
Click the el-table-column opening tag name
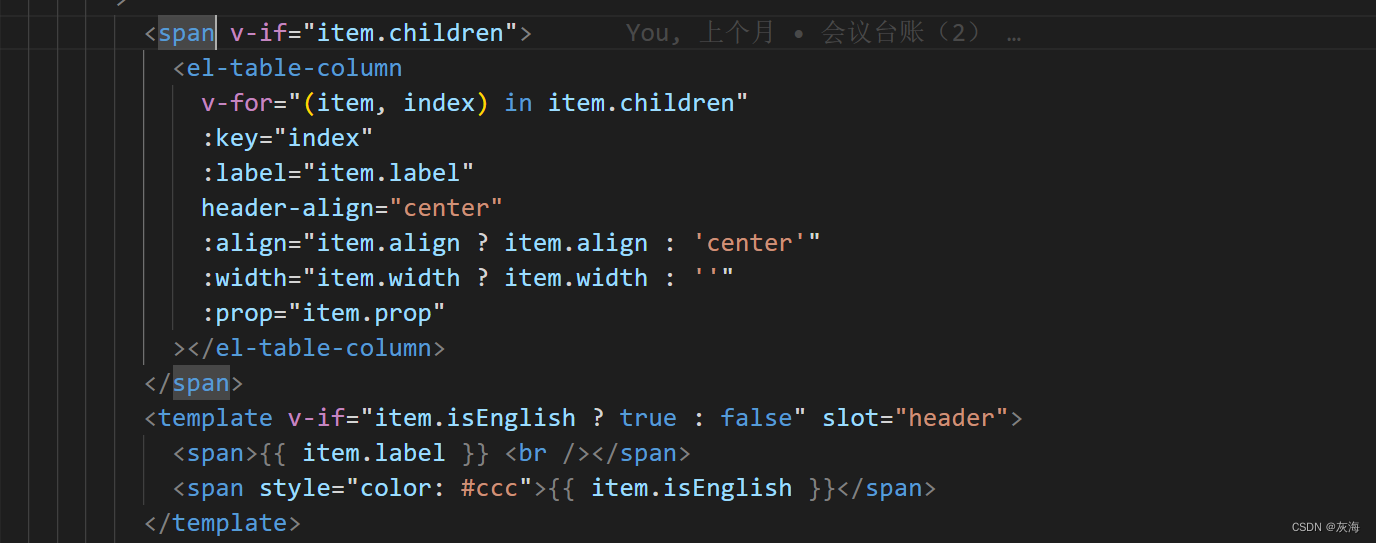(294, 68)
